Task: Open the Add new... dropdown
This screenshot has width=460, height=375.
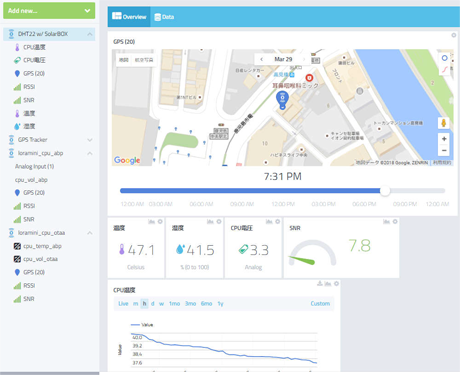Action: click(49, 11)
